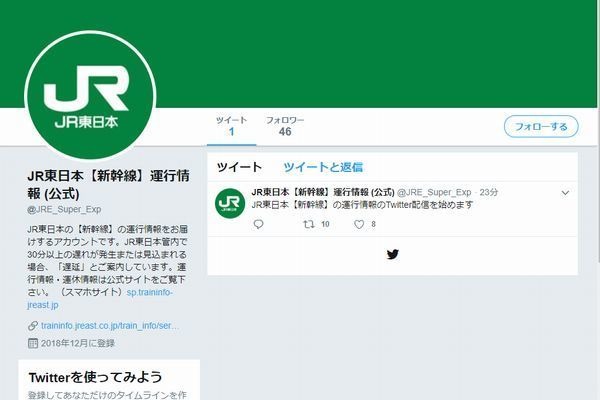Click the account name in the tweet header

(323, 192)
